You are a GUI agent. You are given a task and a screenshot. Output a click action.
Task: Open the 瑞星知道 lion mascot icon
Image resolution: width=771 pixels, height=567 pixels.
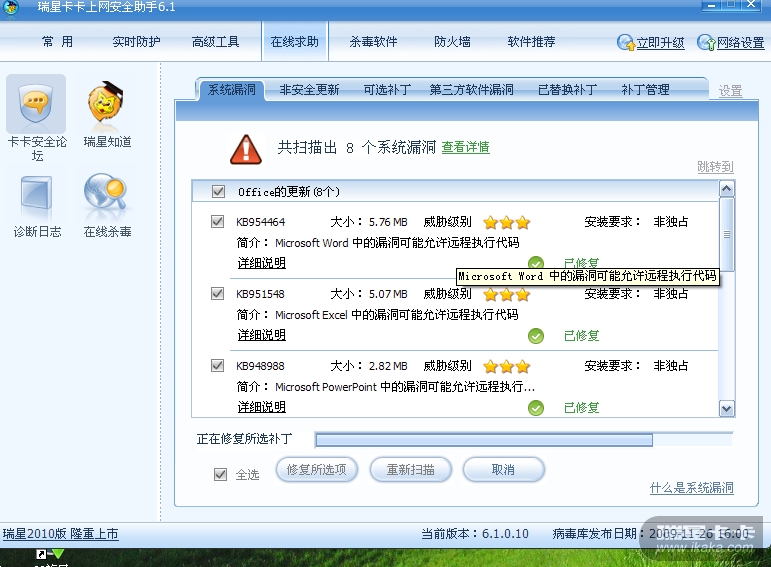pyautogui.click(x=106, y=102)
